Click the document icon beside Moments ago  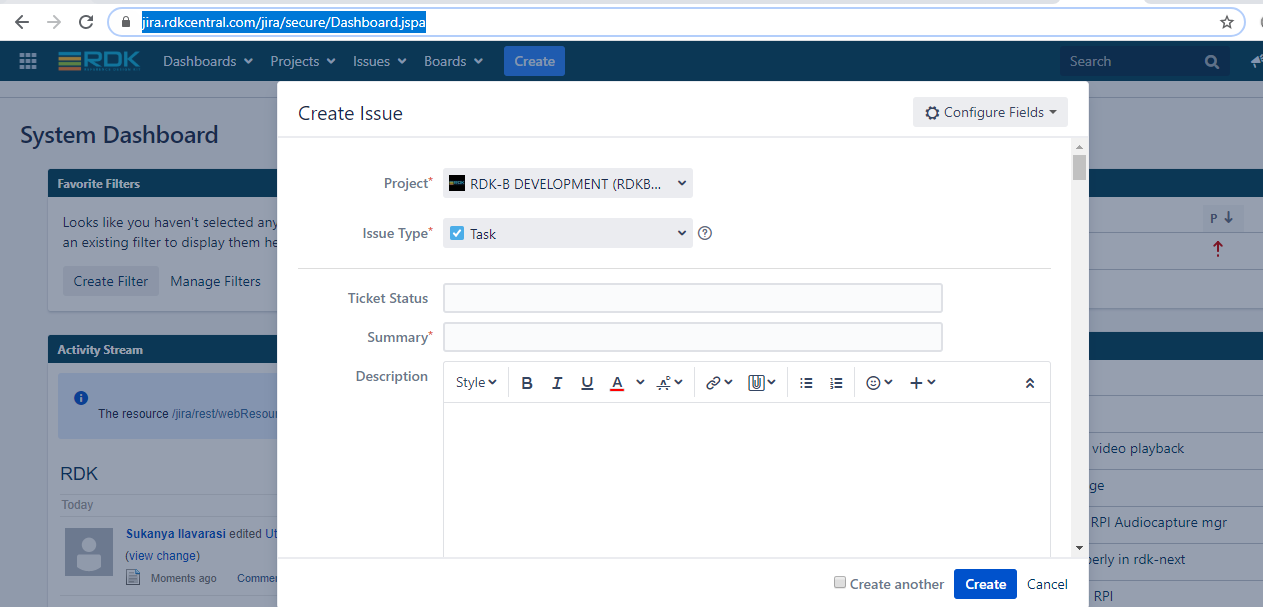(133, 578)
